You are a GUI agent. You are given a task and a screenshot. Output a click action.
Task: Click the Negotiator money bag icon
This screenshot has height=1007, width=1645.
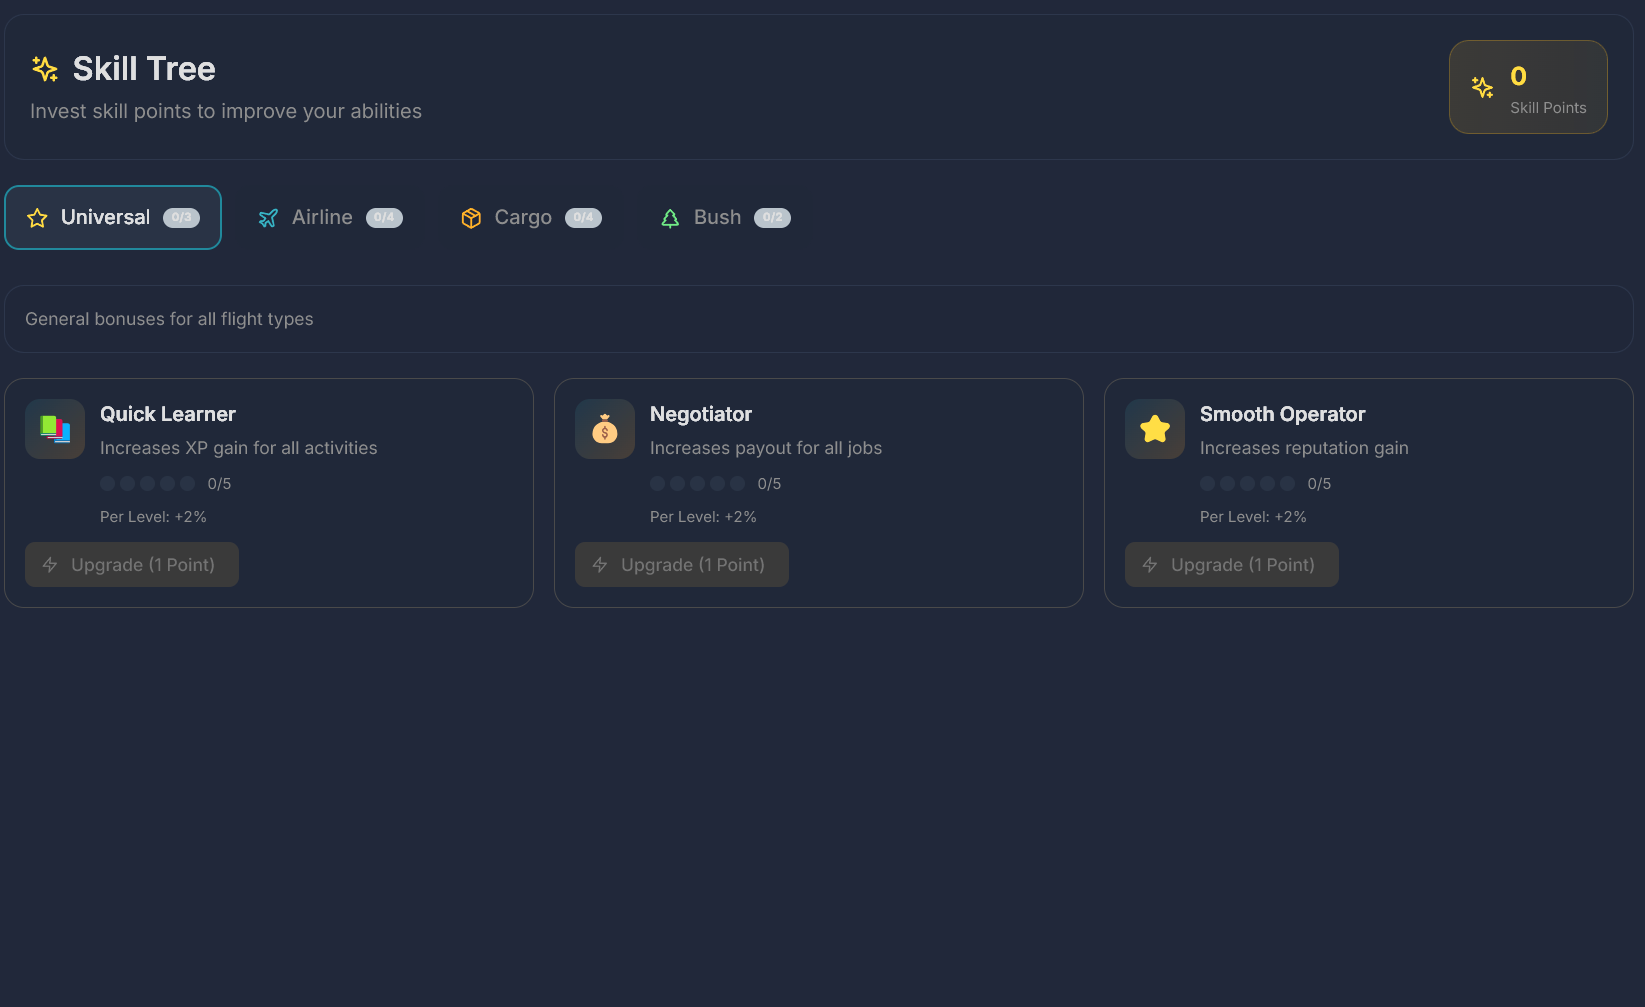[605, 429]
